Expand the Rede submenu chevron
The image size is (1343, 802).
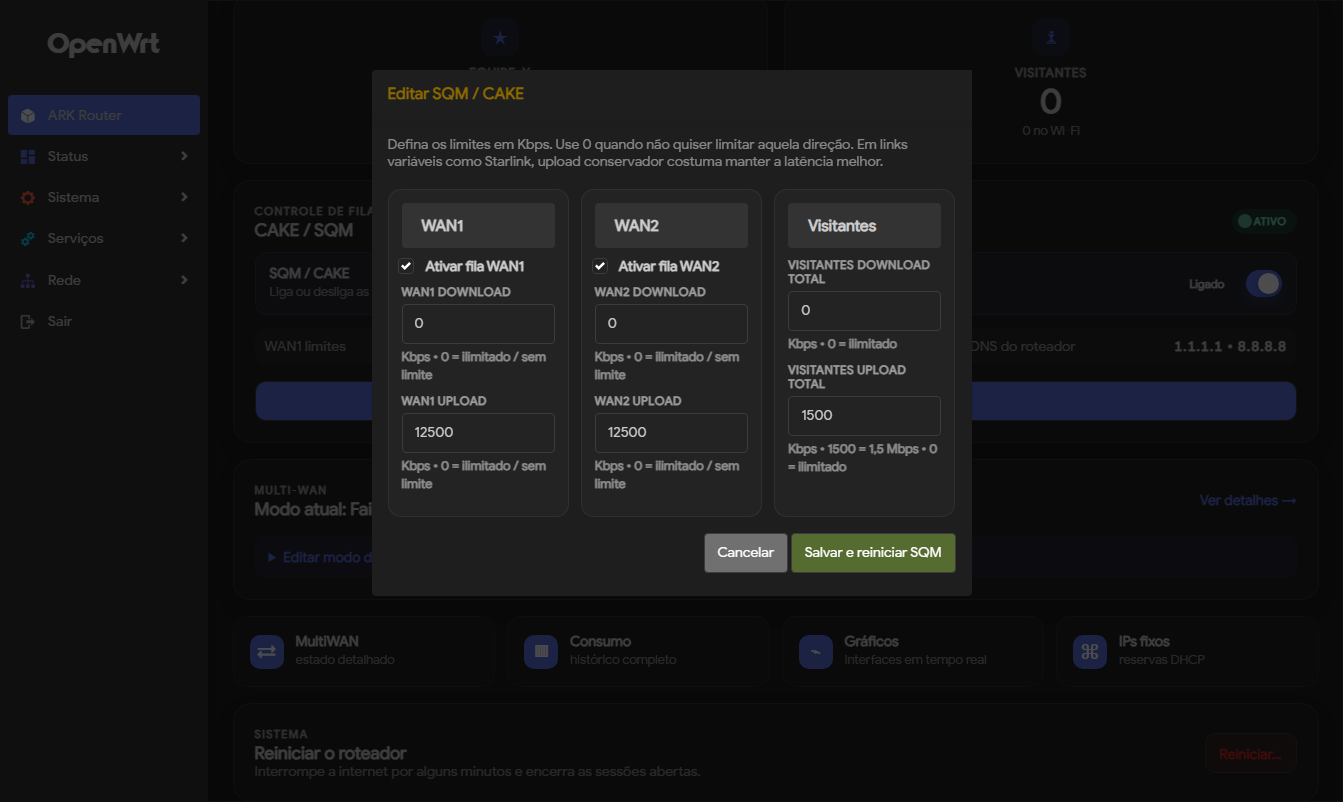point(184,280)
